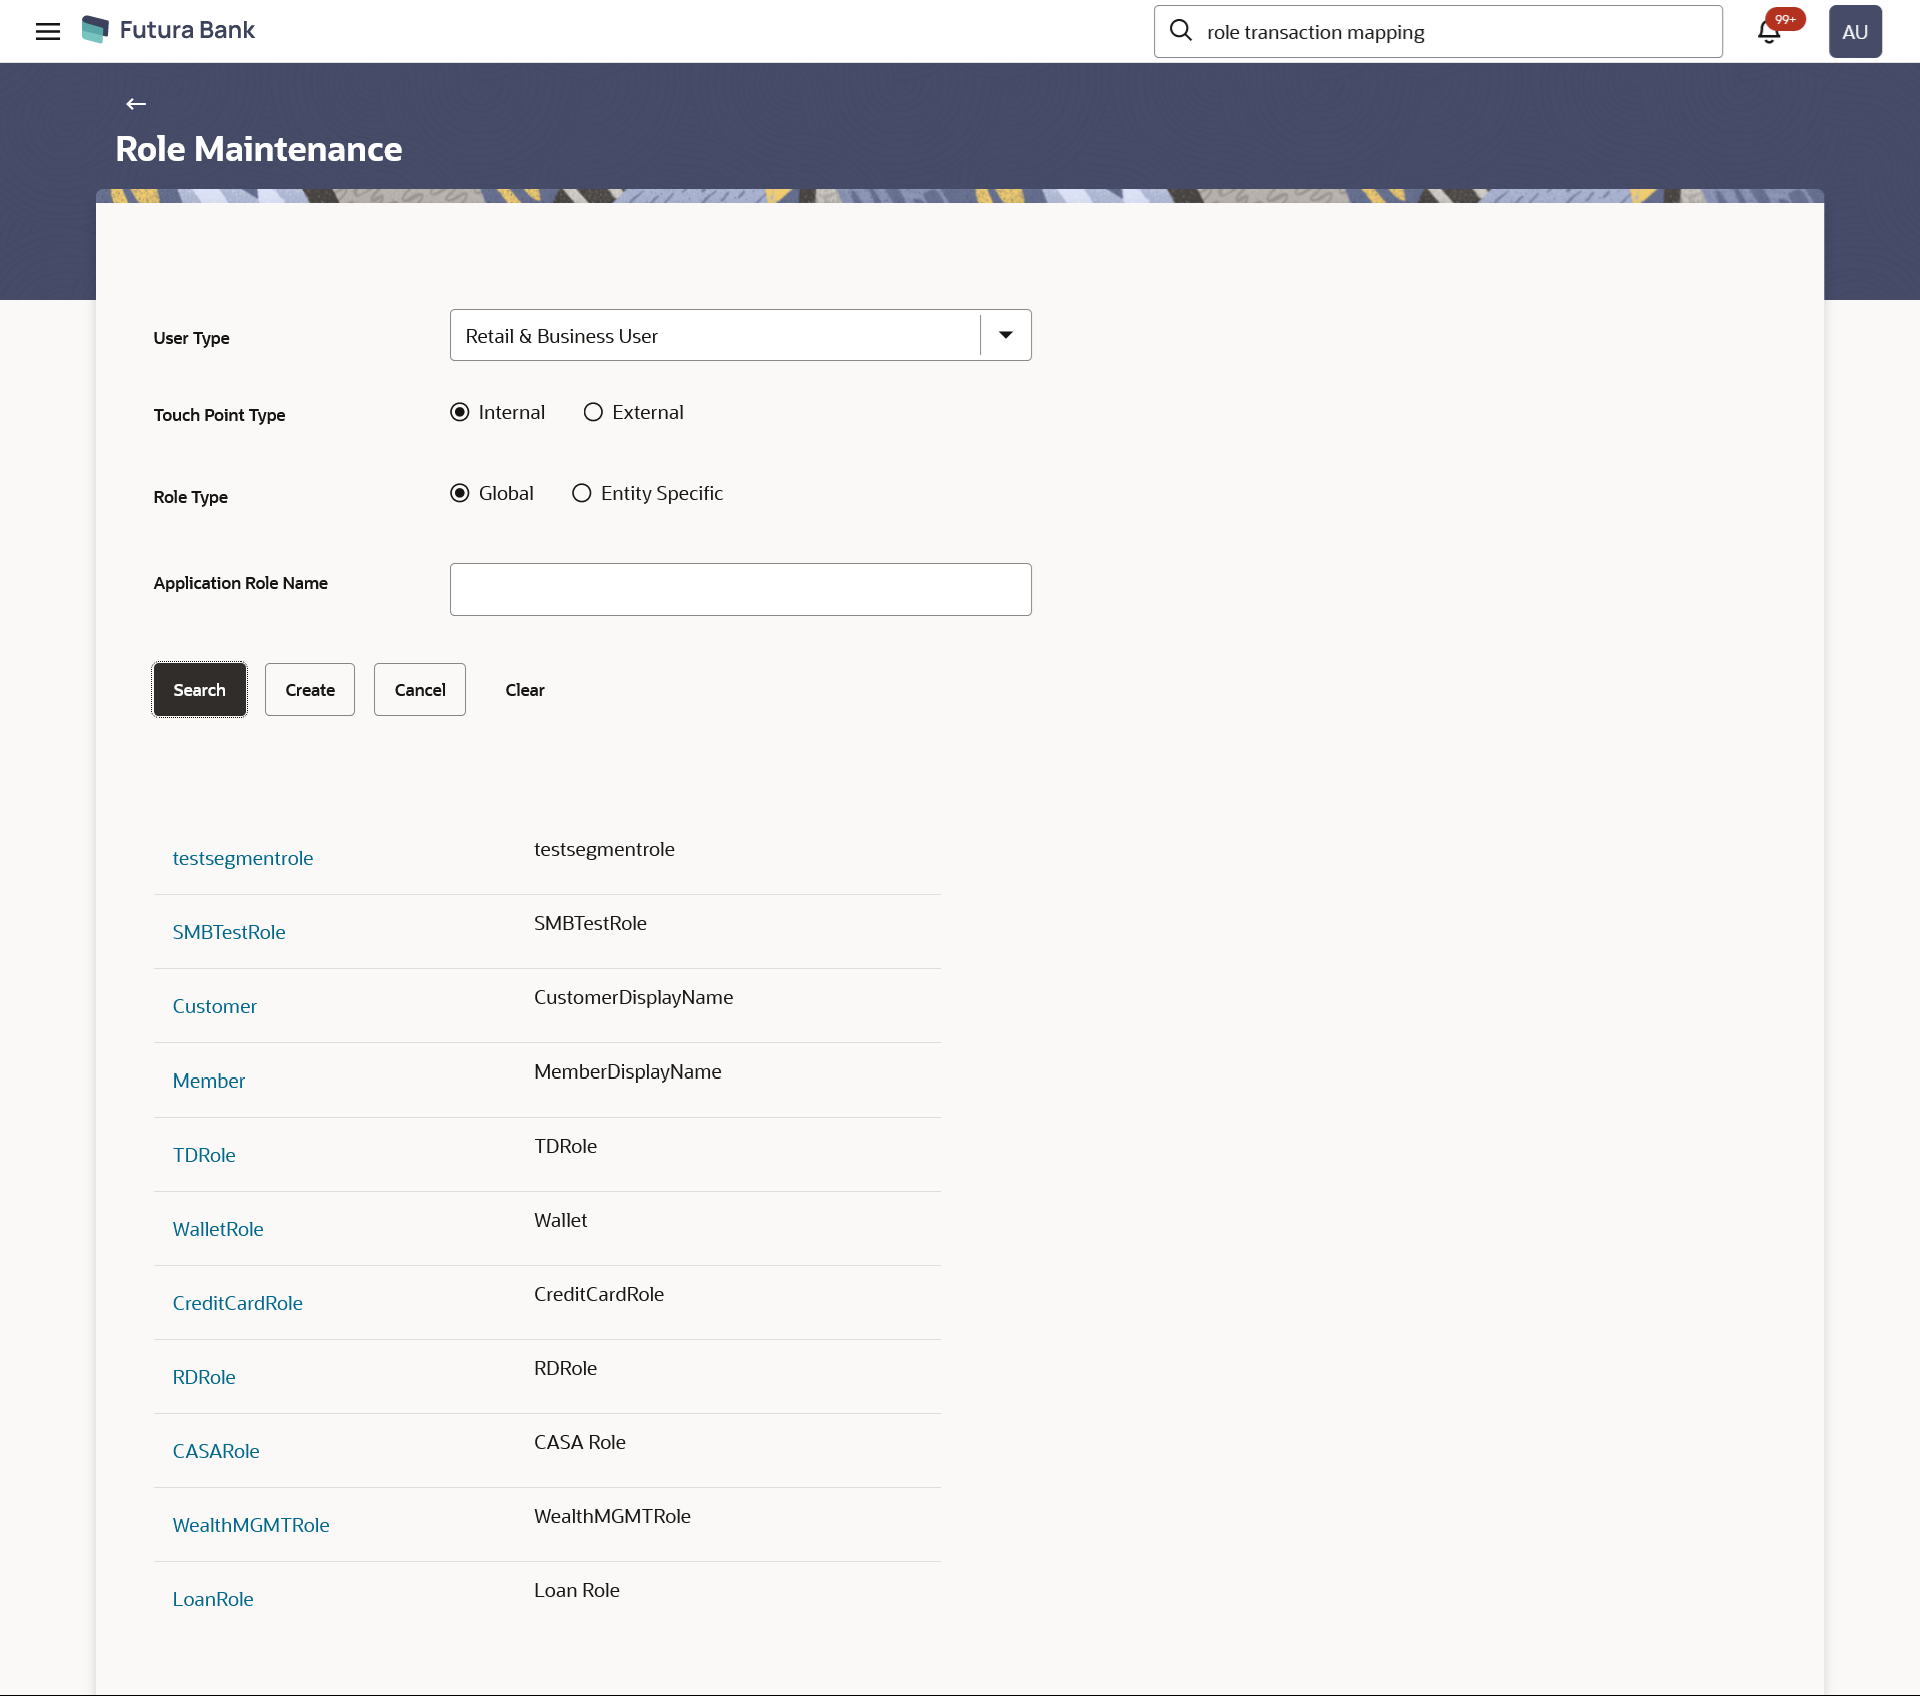Viewport: 1920px width, 1696px height.
Task: Select Internal touch point type
Action: tap(460, 413)
